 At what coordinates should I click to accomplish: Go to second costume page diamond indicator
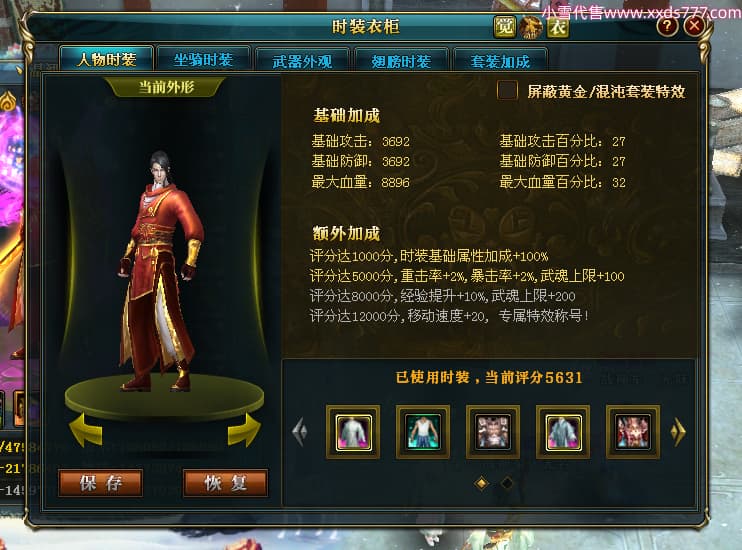point(506,483)
